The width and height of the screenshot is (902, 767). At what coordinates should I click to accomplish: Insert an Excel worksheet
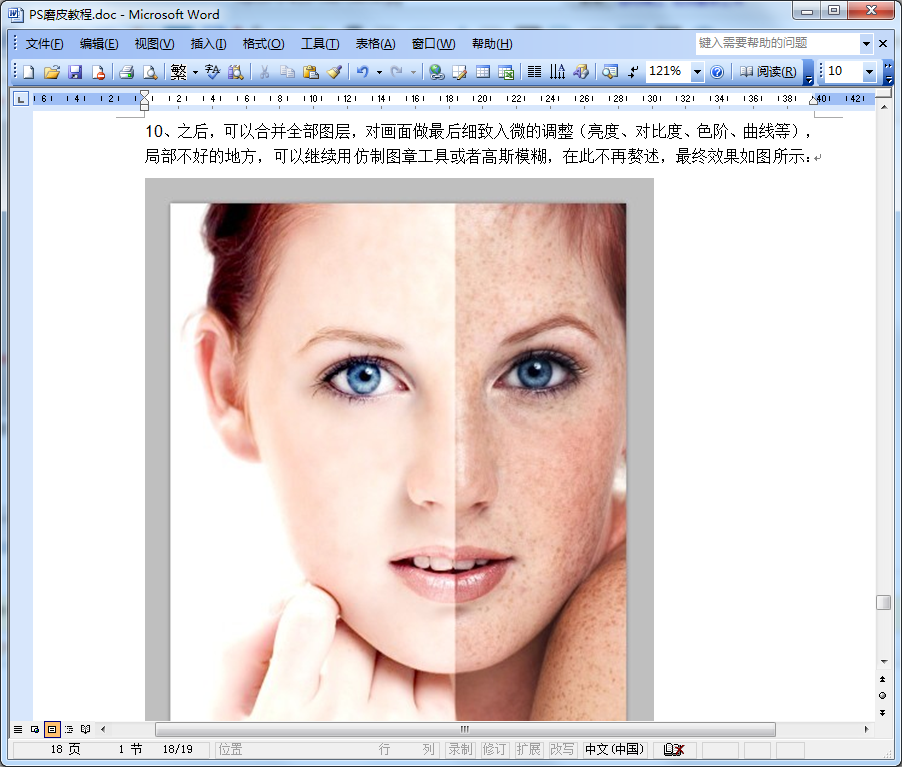[506, 72]
